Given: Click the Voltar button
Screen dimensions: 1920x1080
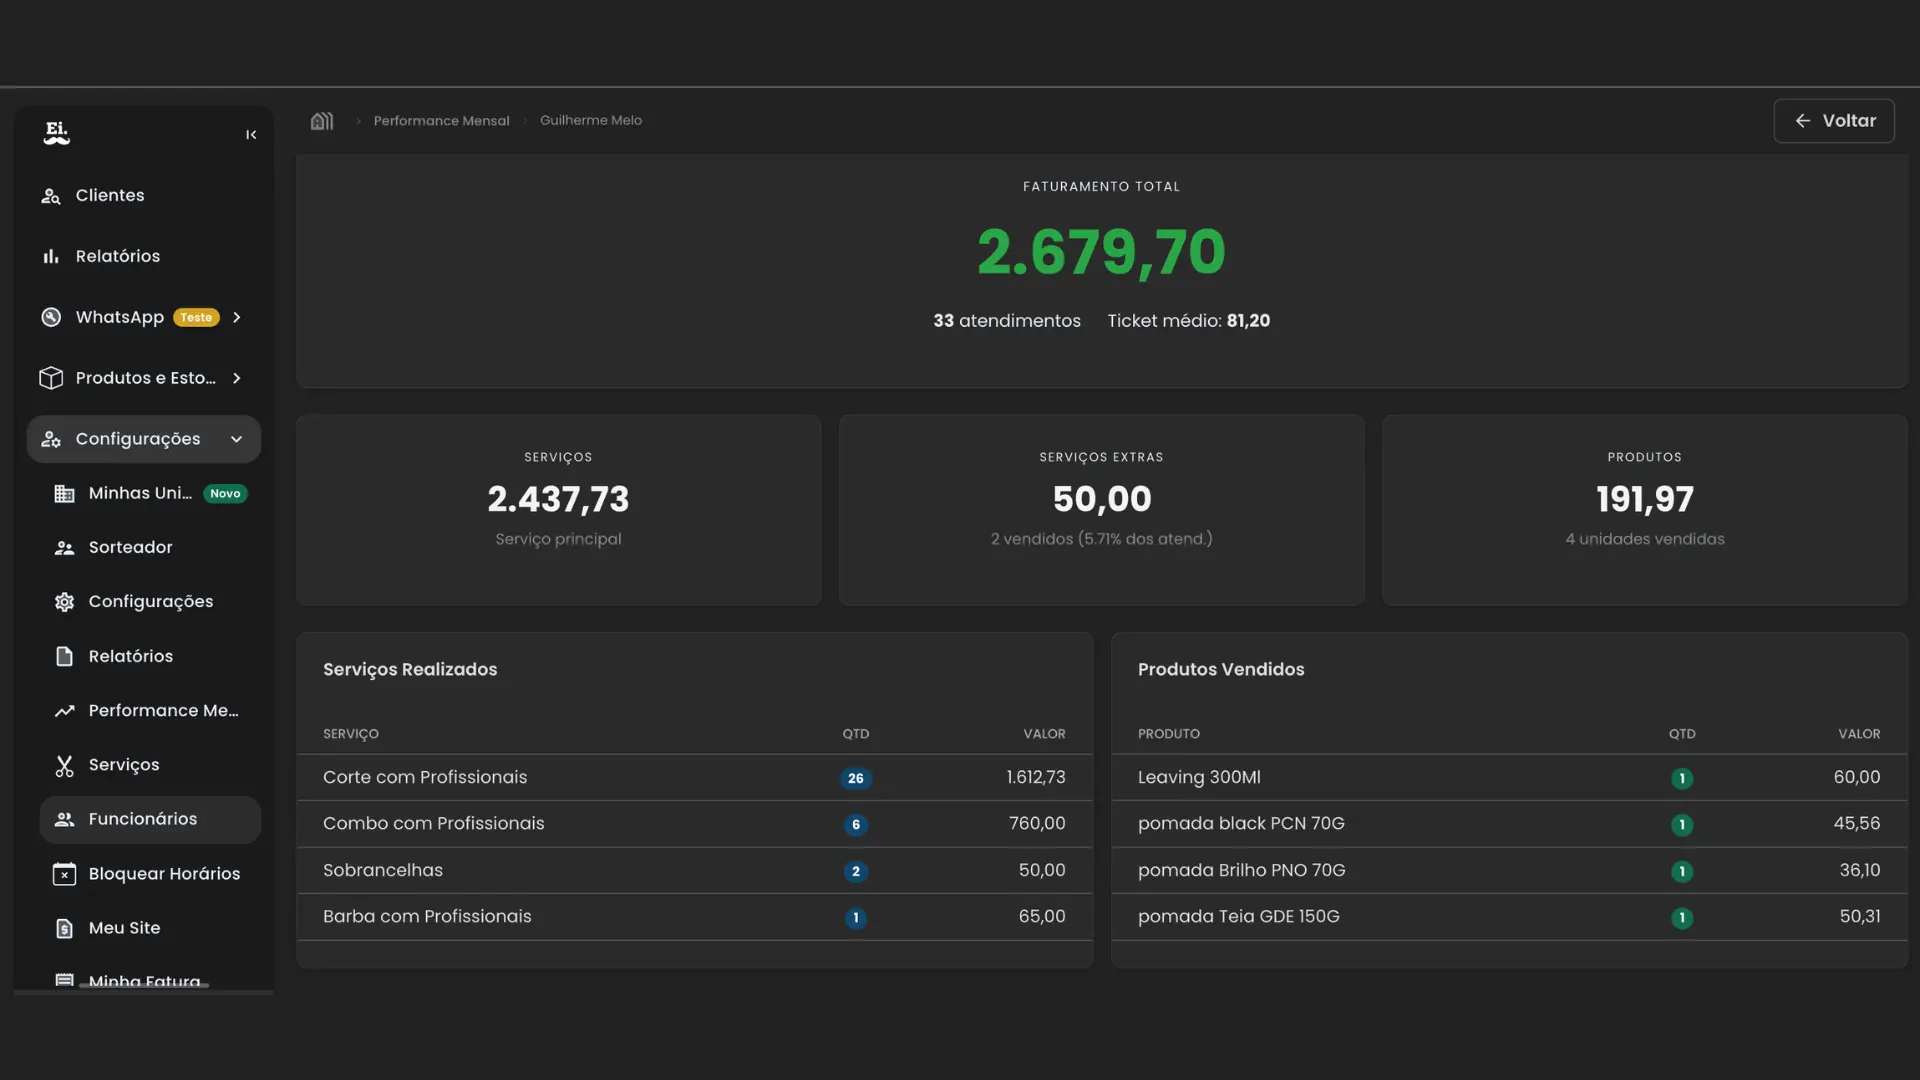Looking at the screenshot, I should (x=1834, y=120).
